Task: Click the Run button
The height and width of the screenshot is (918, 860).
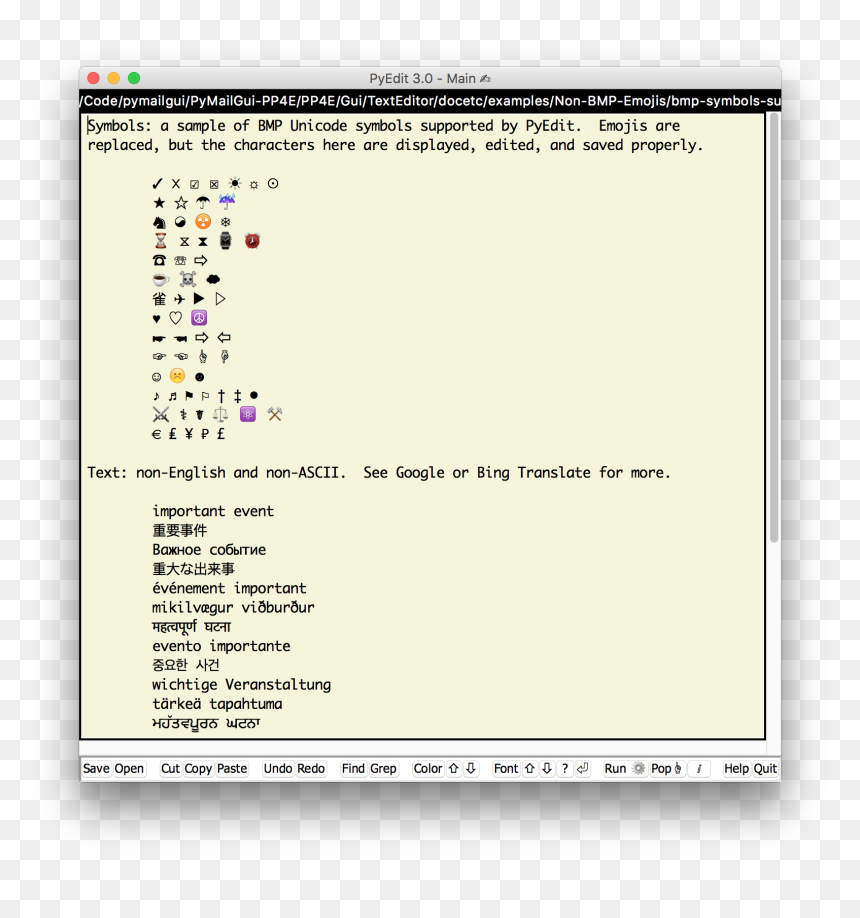Action: coord(615,769)
